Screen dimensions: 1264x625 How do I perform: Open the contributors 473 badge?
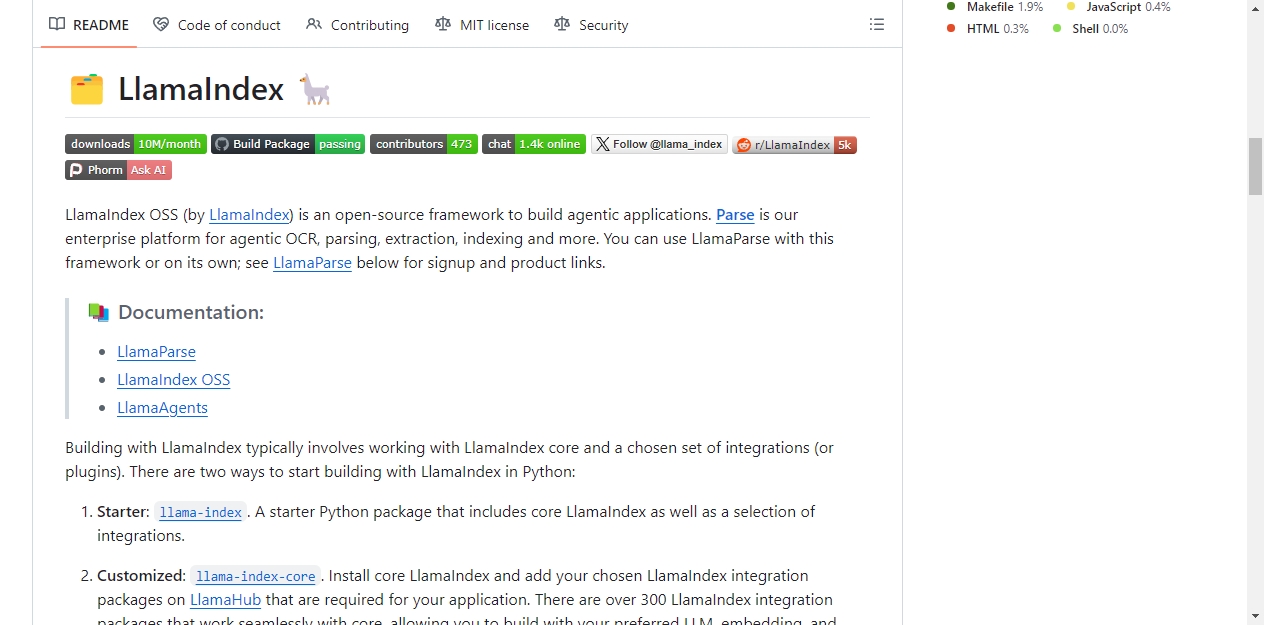(x=424, y=144)
